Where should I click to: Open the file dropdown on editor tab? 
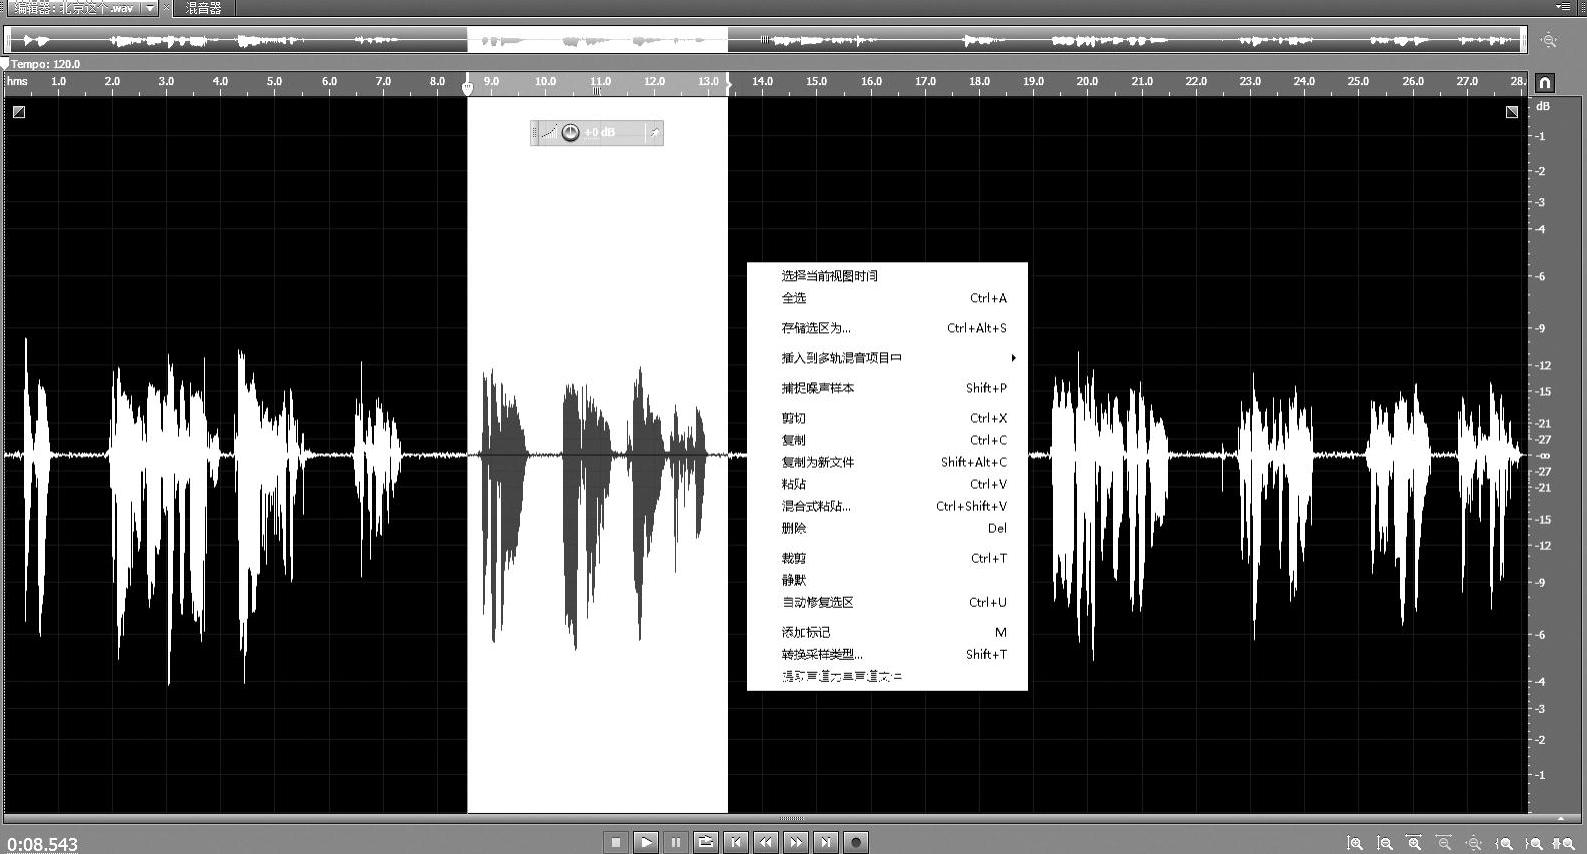[x=150, y=8]
